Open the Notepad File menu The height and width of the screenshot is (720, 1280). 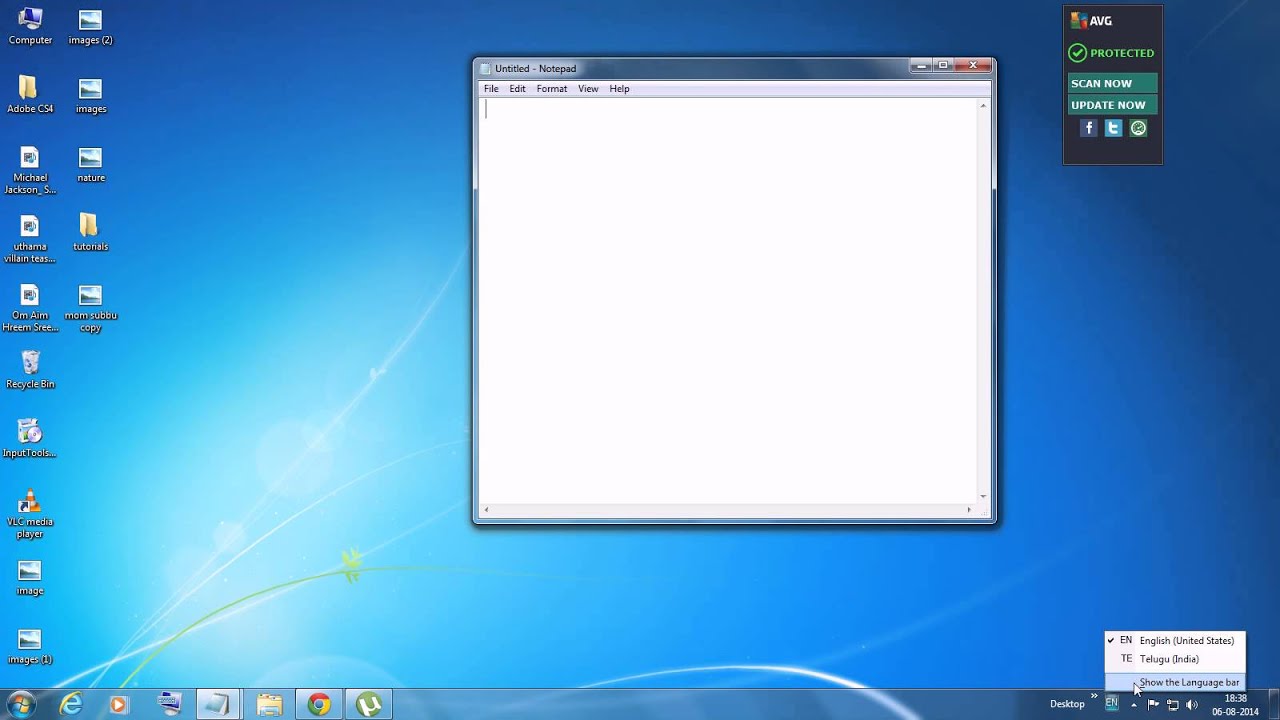491,89
